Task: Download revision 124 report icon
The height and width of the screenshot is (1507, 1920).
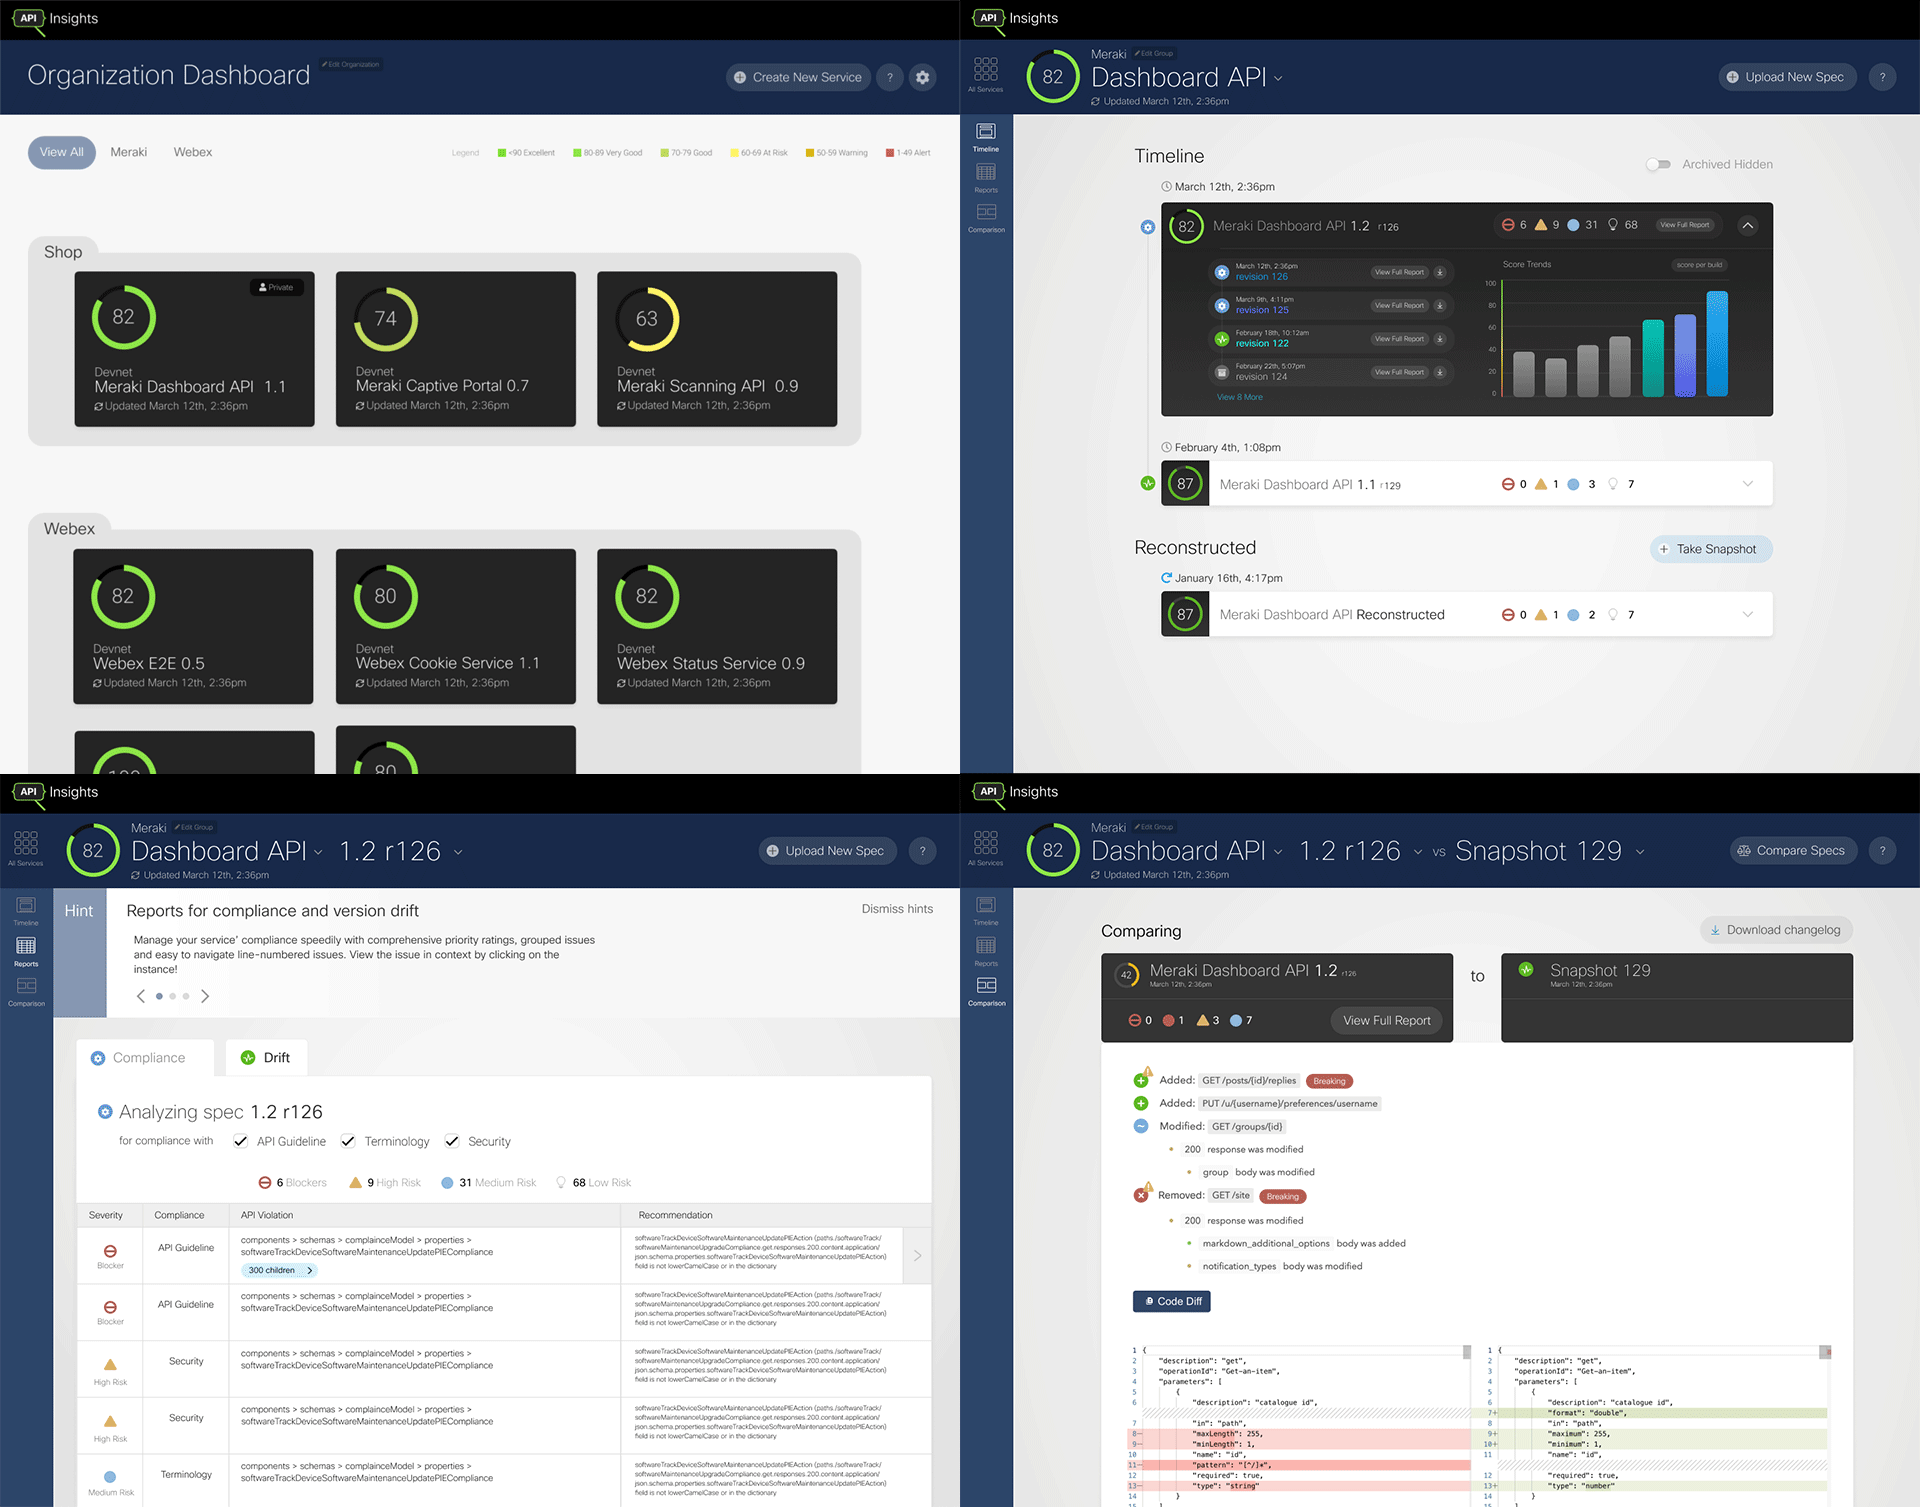Action: click(1440, 372)
